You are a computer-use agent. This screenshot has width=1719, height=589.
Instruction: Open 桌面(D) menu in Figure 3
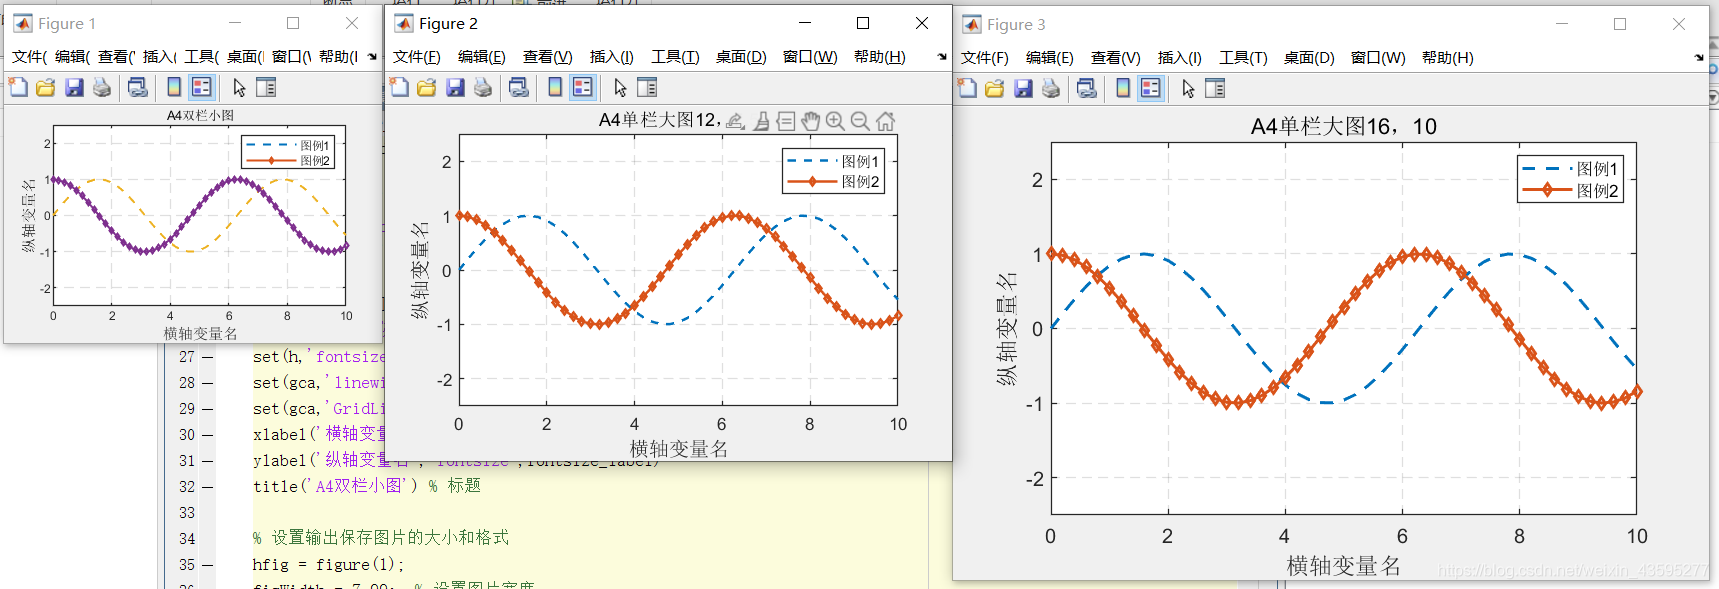click(1309, 58)
